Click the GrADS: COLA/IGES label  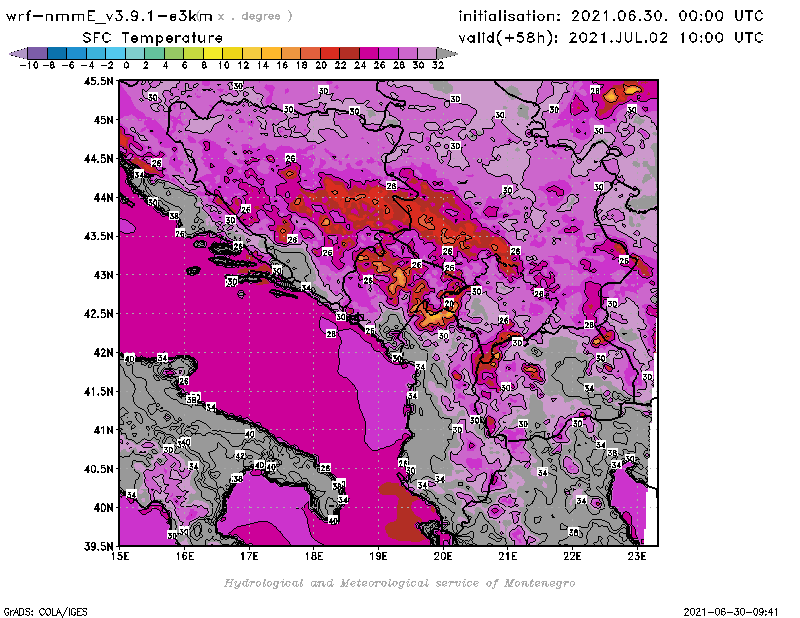point(45,612)
